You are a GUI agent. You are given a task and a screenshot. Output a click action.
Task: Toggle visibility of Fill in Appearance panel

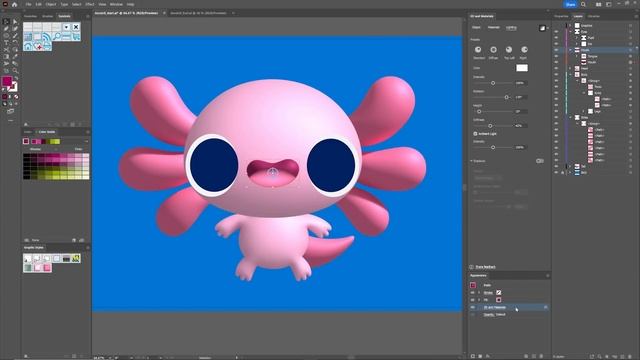coord(472,300)
